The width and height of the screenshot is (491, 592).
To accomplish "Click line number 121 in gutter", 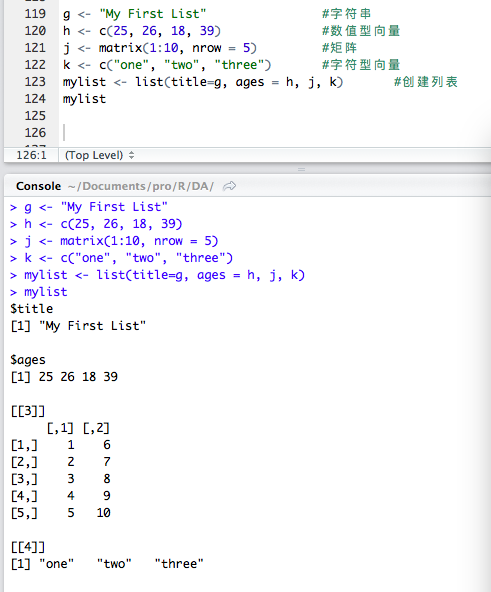I will tap(35, 48).
